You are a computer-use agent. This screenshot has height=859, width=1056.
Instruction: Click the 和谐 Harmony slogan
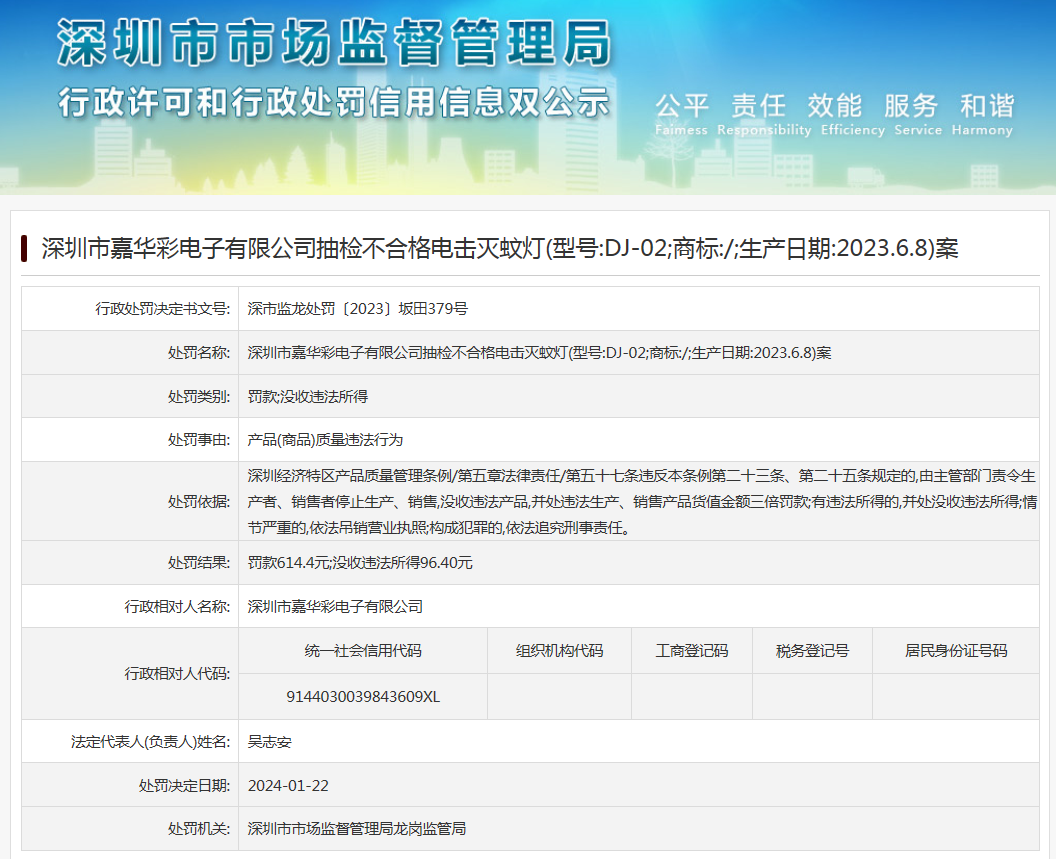(983, 115)
